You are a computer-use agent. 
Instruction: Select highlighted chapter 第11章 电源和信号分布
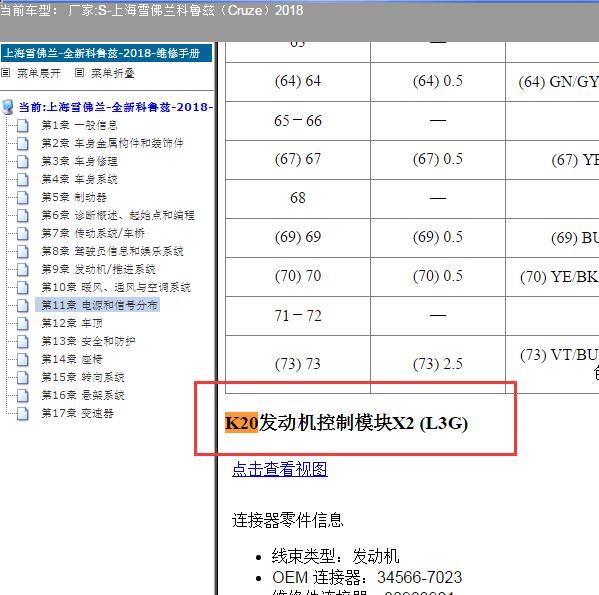(97, 305)
